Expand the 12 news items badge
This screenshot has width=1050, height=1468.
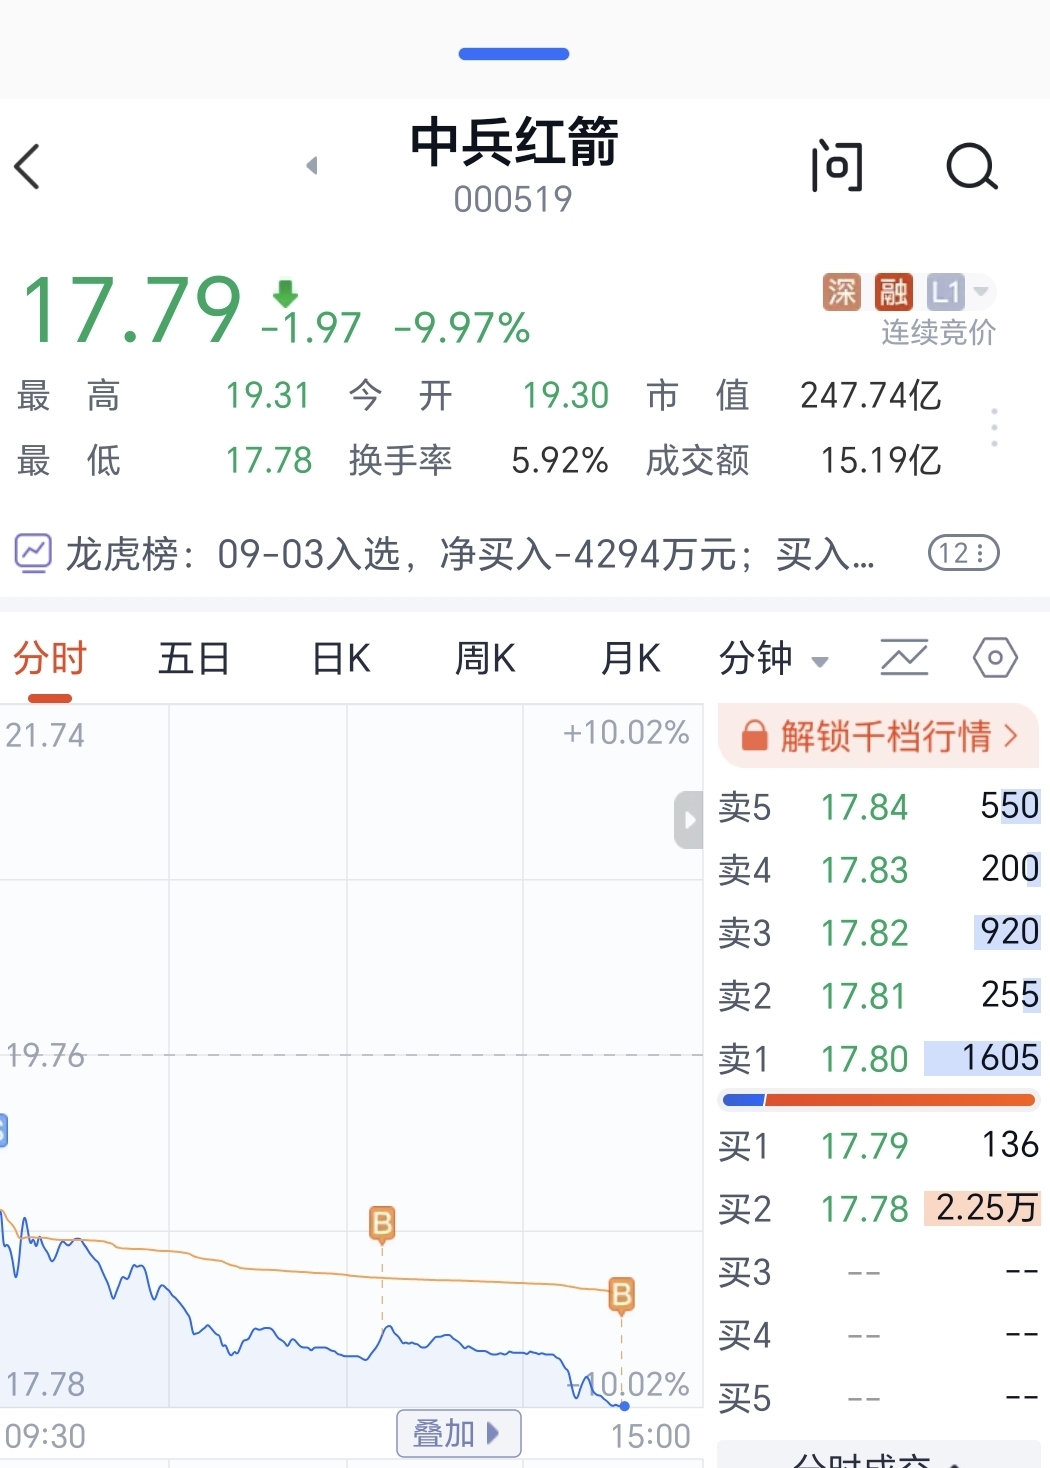point(964,553)
